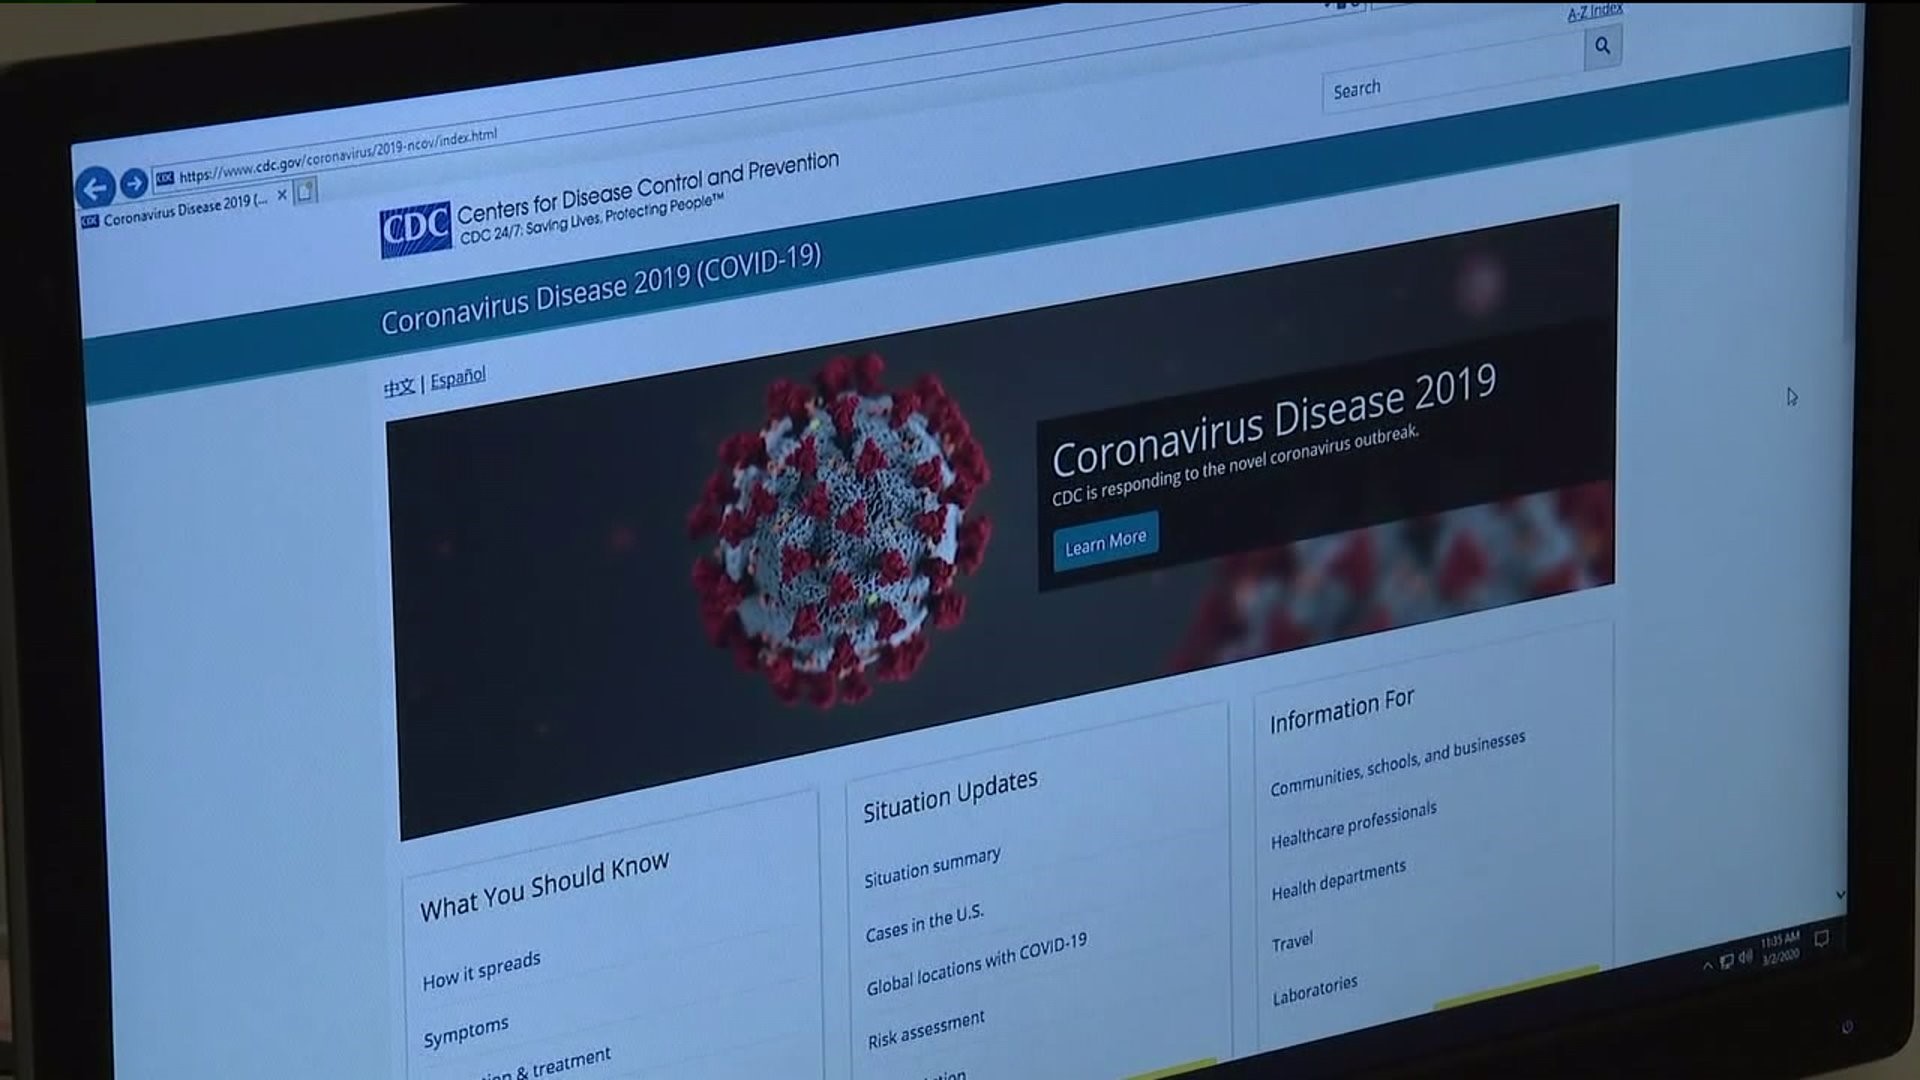Screen dimensions: 1920x1080
Task: Open the notification center icon
Action: (x=1822, y=938)
